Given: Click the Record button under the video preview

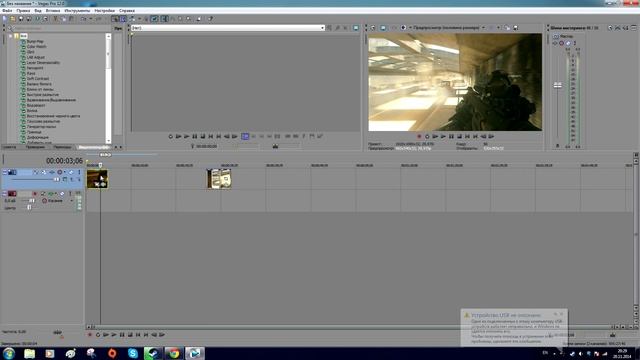Looking at the screenshot, I should point(419,136).
